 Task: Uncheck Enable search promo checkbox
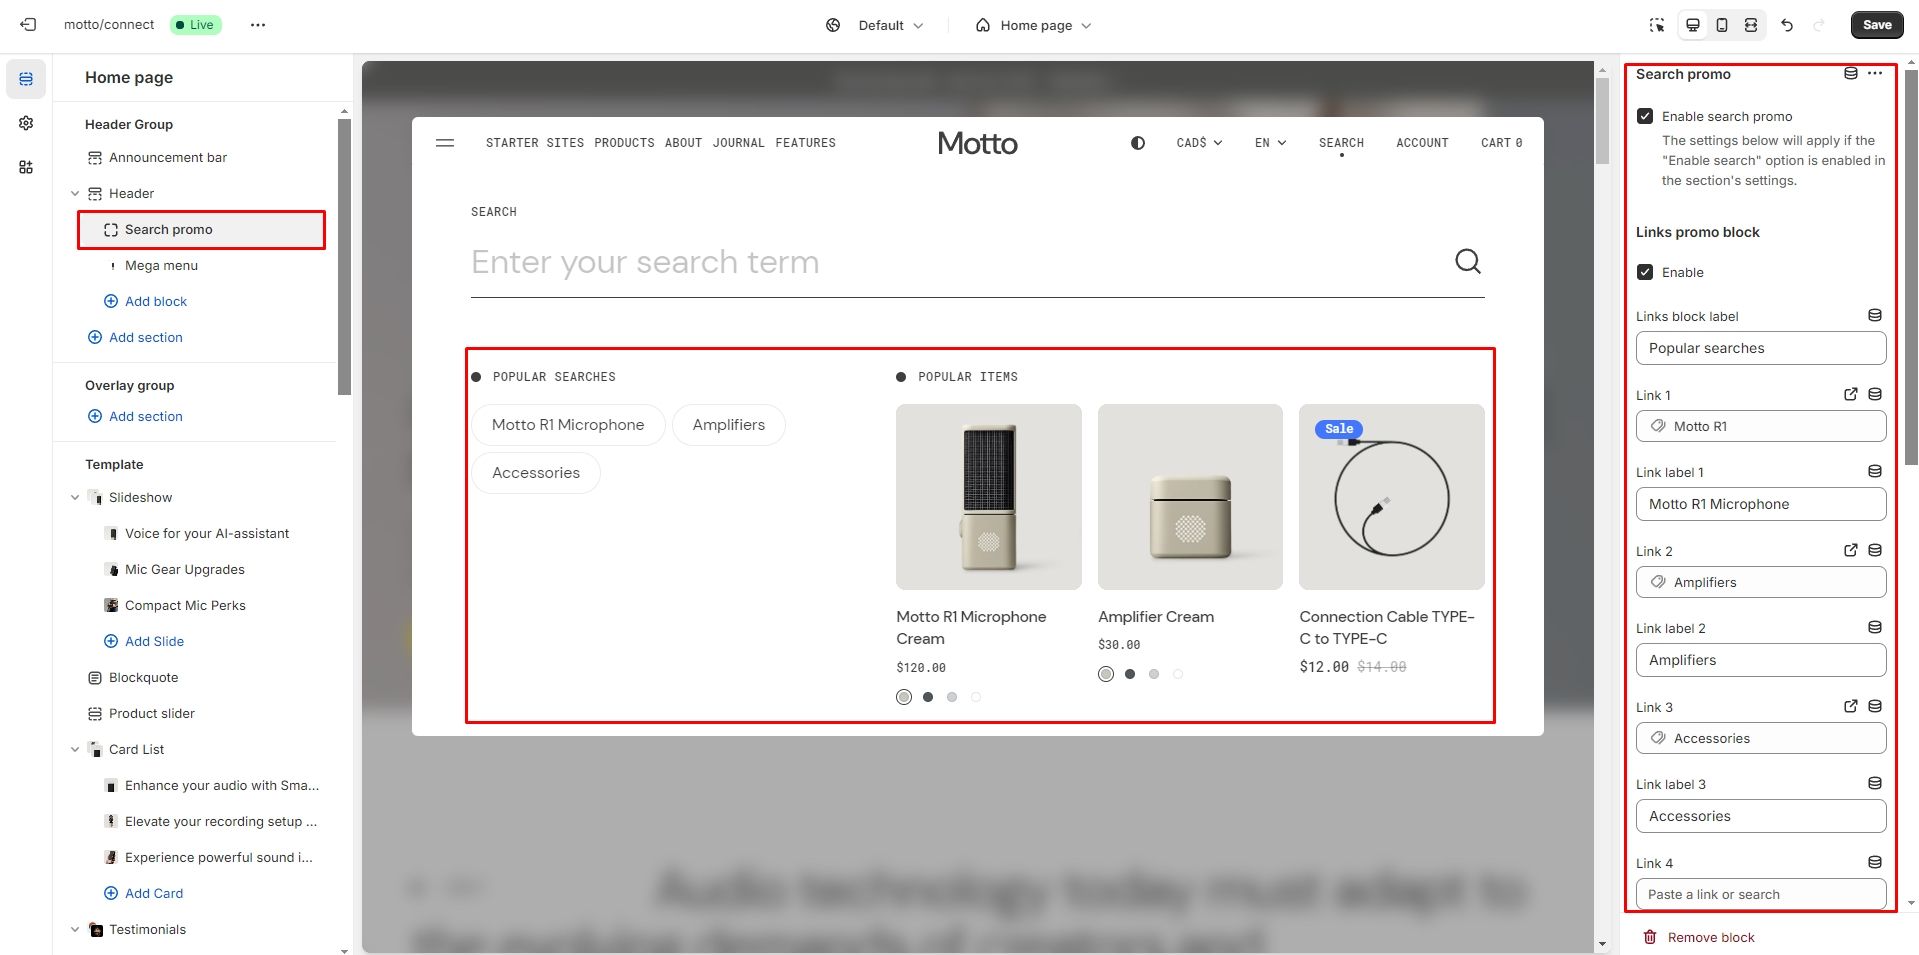[1645, 116]
